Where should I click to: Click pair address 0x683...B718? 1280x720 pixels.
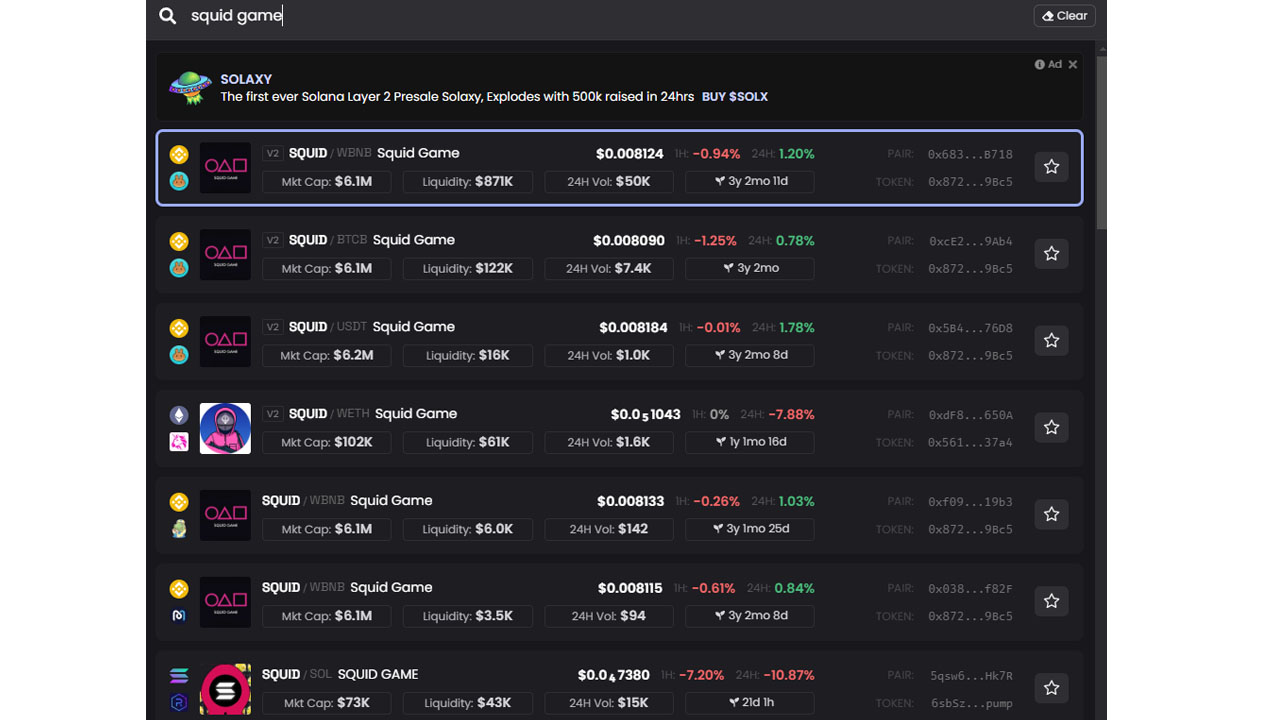[x=970, y=154]
